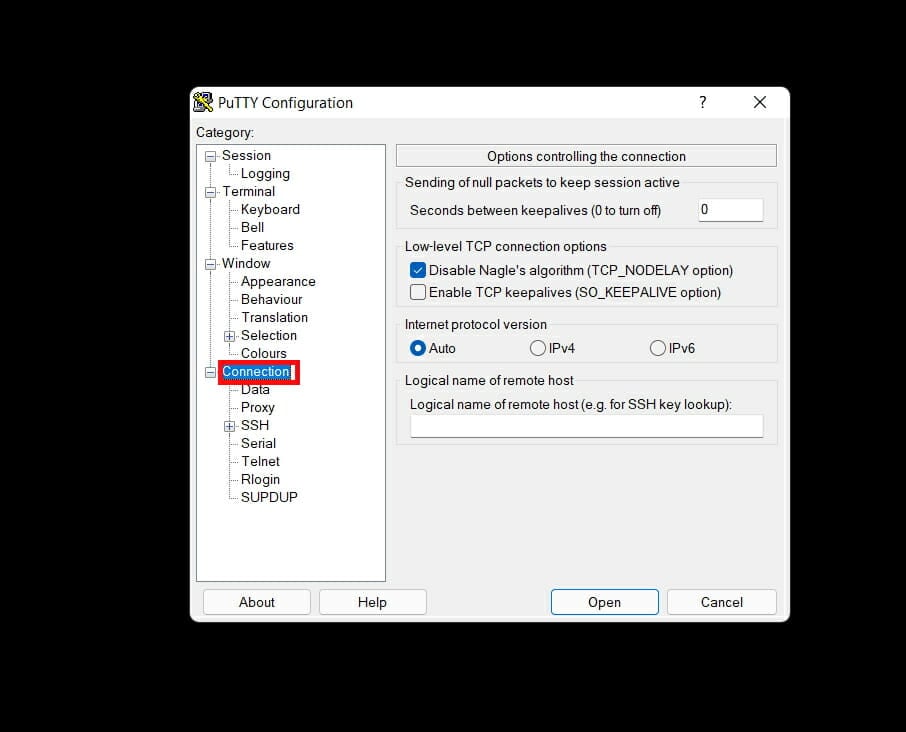Open the Window category
Viewport: 906px width, 732px height.
tap(246, 263)
